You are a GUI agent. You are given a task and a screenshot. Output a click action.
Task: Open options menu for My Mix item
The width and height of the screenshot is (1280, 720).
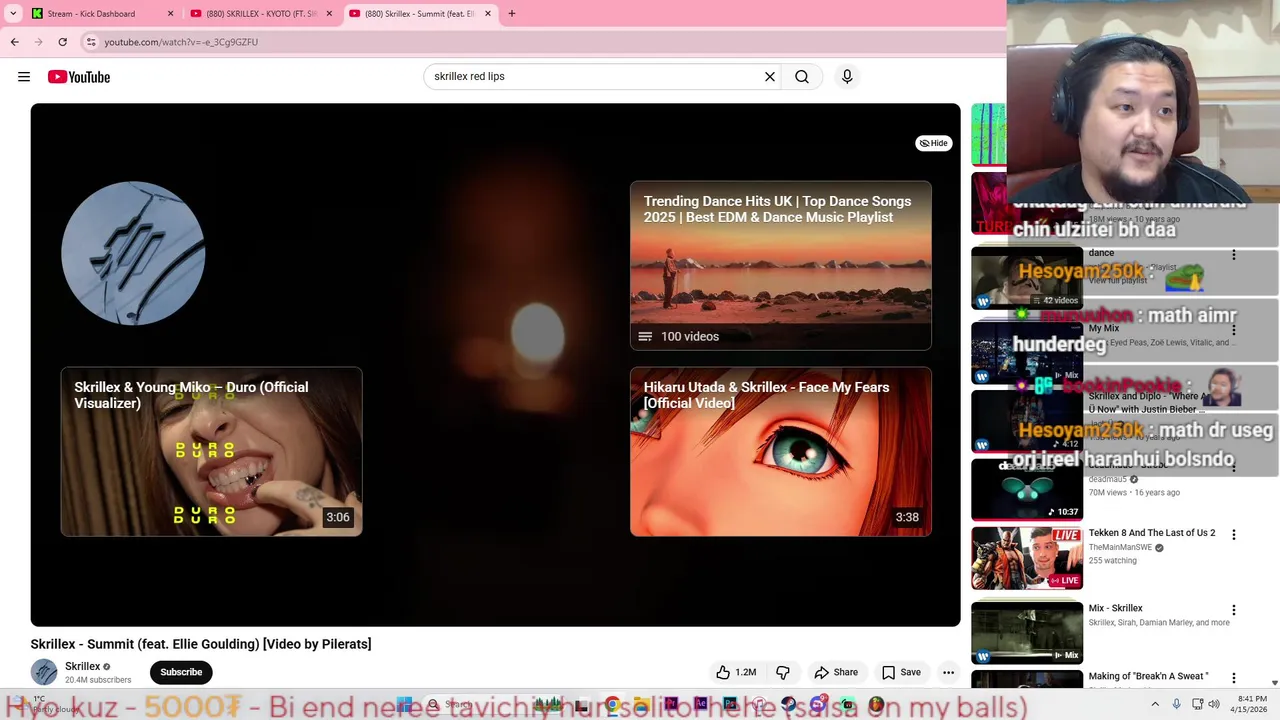click(x=1233, y=330)
